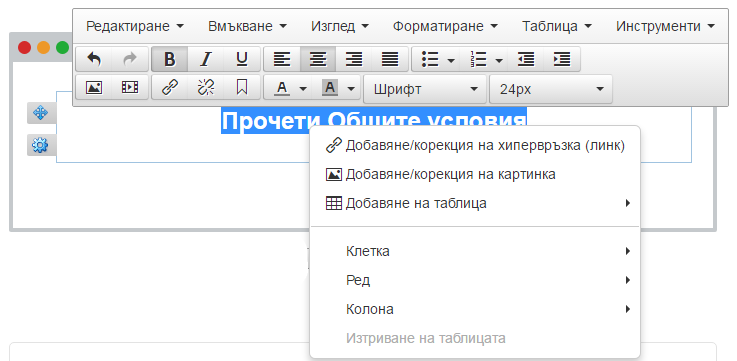Toggle italic formatting

[205, 59]
